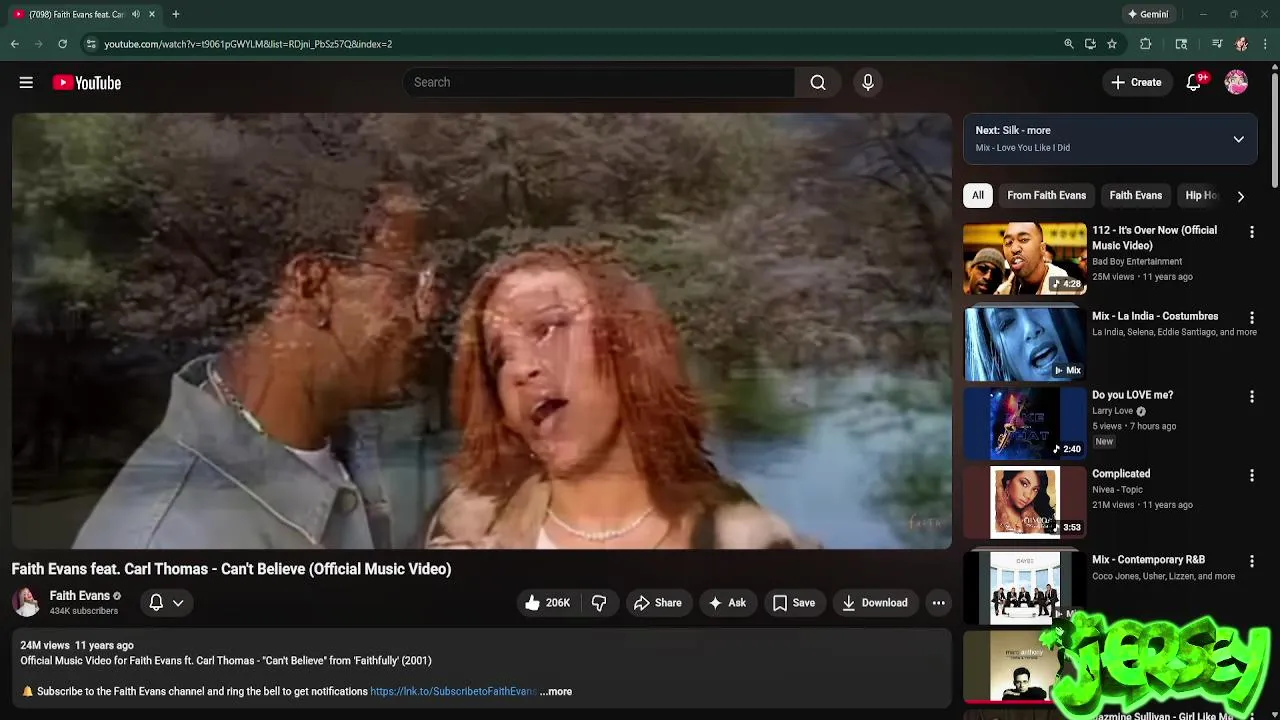Start voice search with microphone
Image resolution: width=1280 pixels, height=720 pixels.
[868, 83]
